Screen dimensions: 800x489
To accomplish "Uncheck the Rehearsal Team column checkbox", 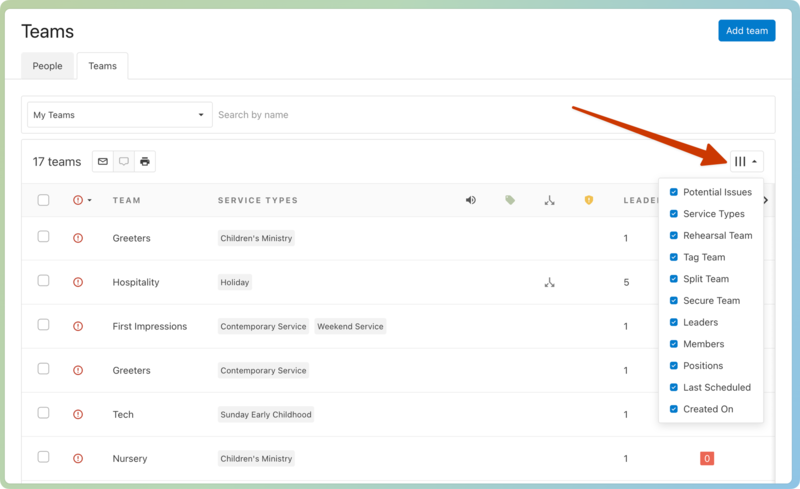I will [674, 236].
